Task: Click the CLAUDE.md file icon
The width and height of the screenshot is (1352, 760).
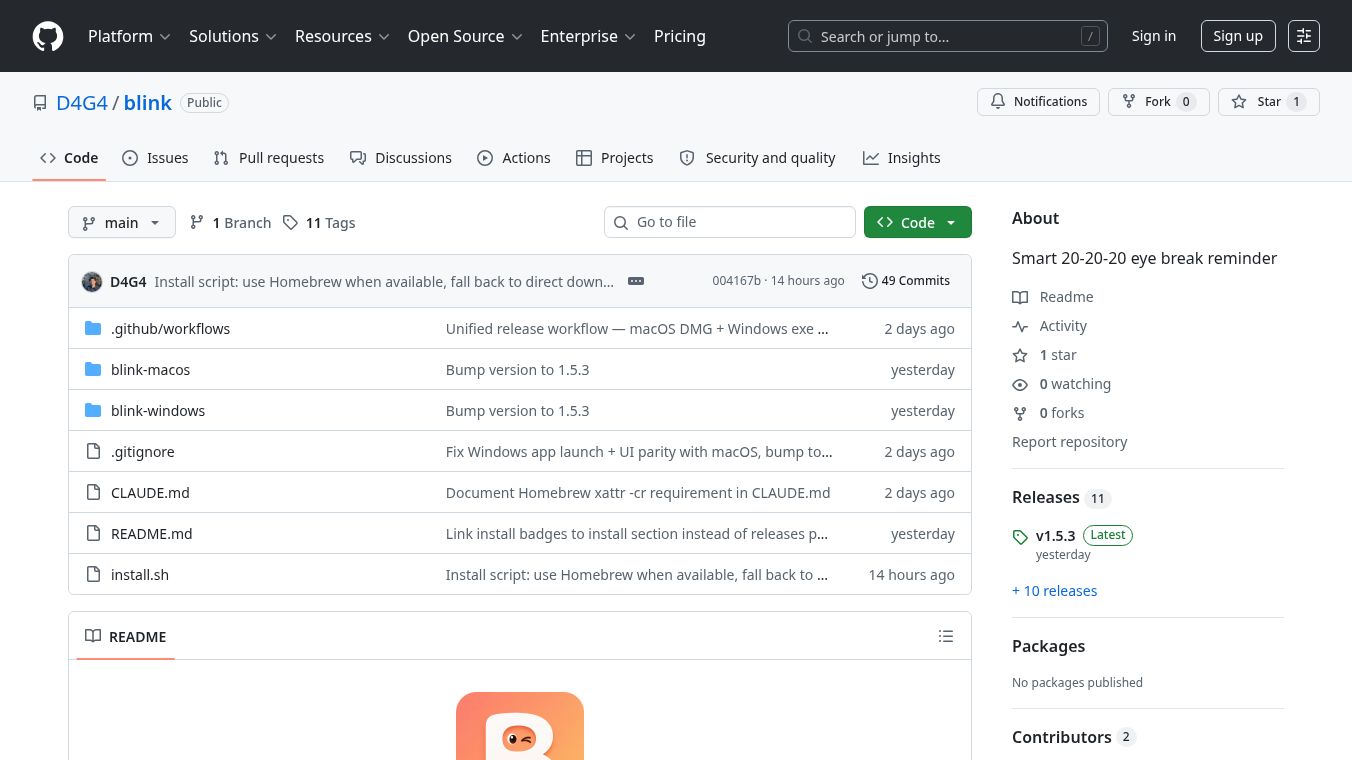Action: pos(93,492)
